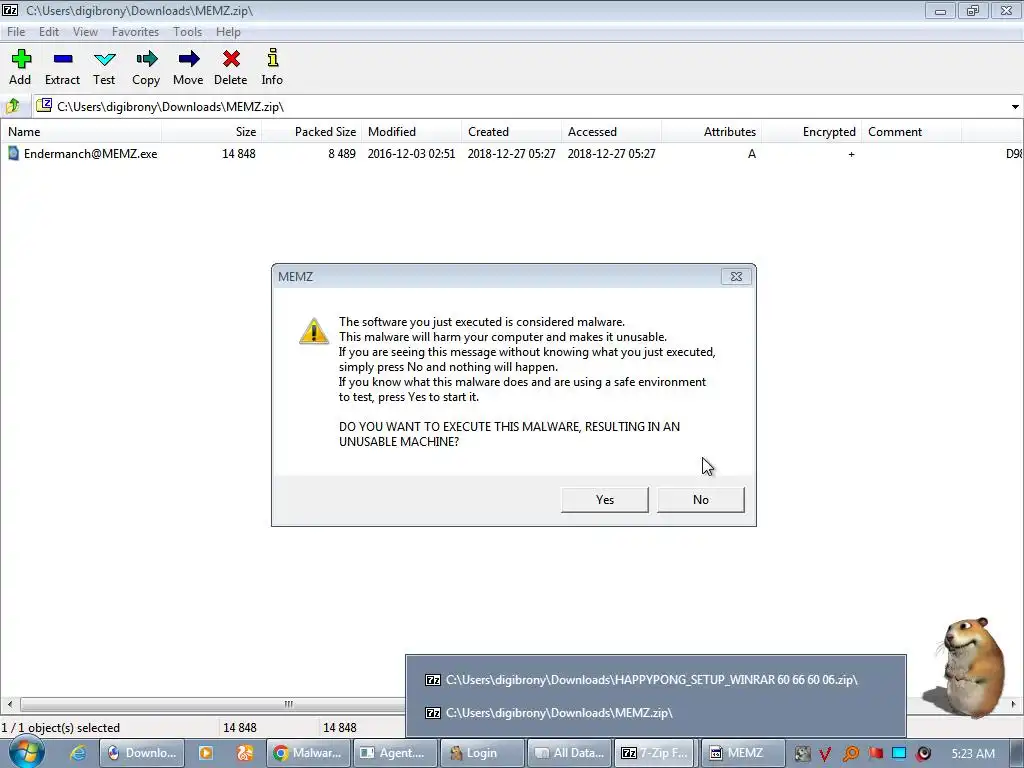Click the scroll right arrow
Screen dimensions: 1024x768
tap(1014, 704)
